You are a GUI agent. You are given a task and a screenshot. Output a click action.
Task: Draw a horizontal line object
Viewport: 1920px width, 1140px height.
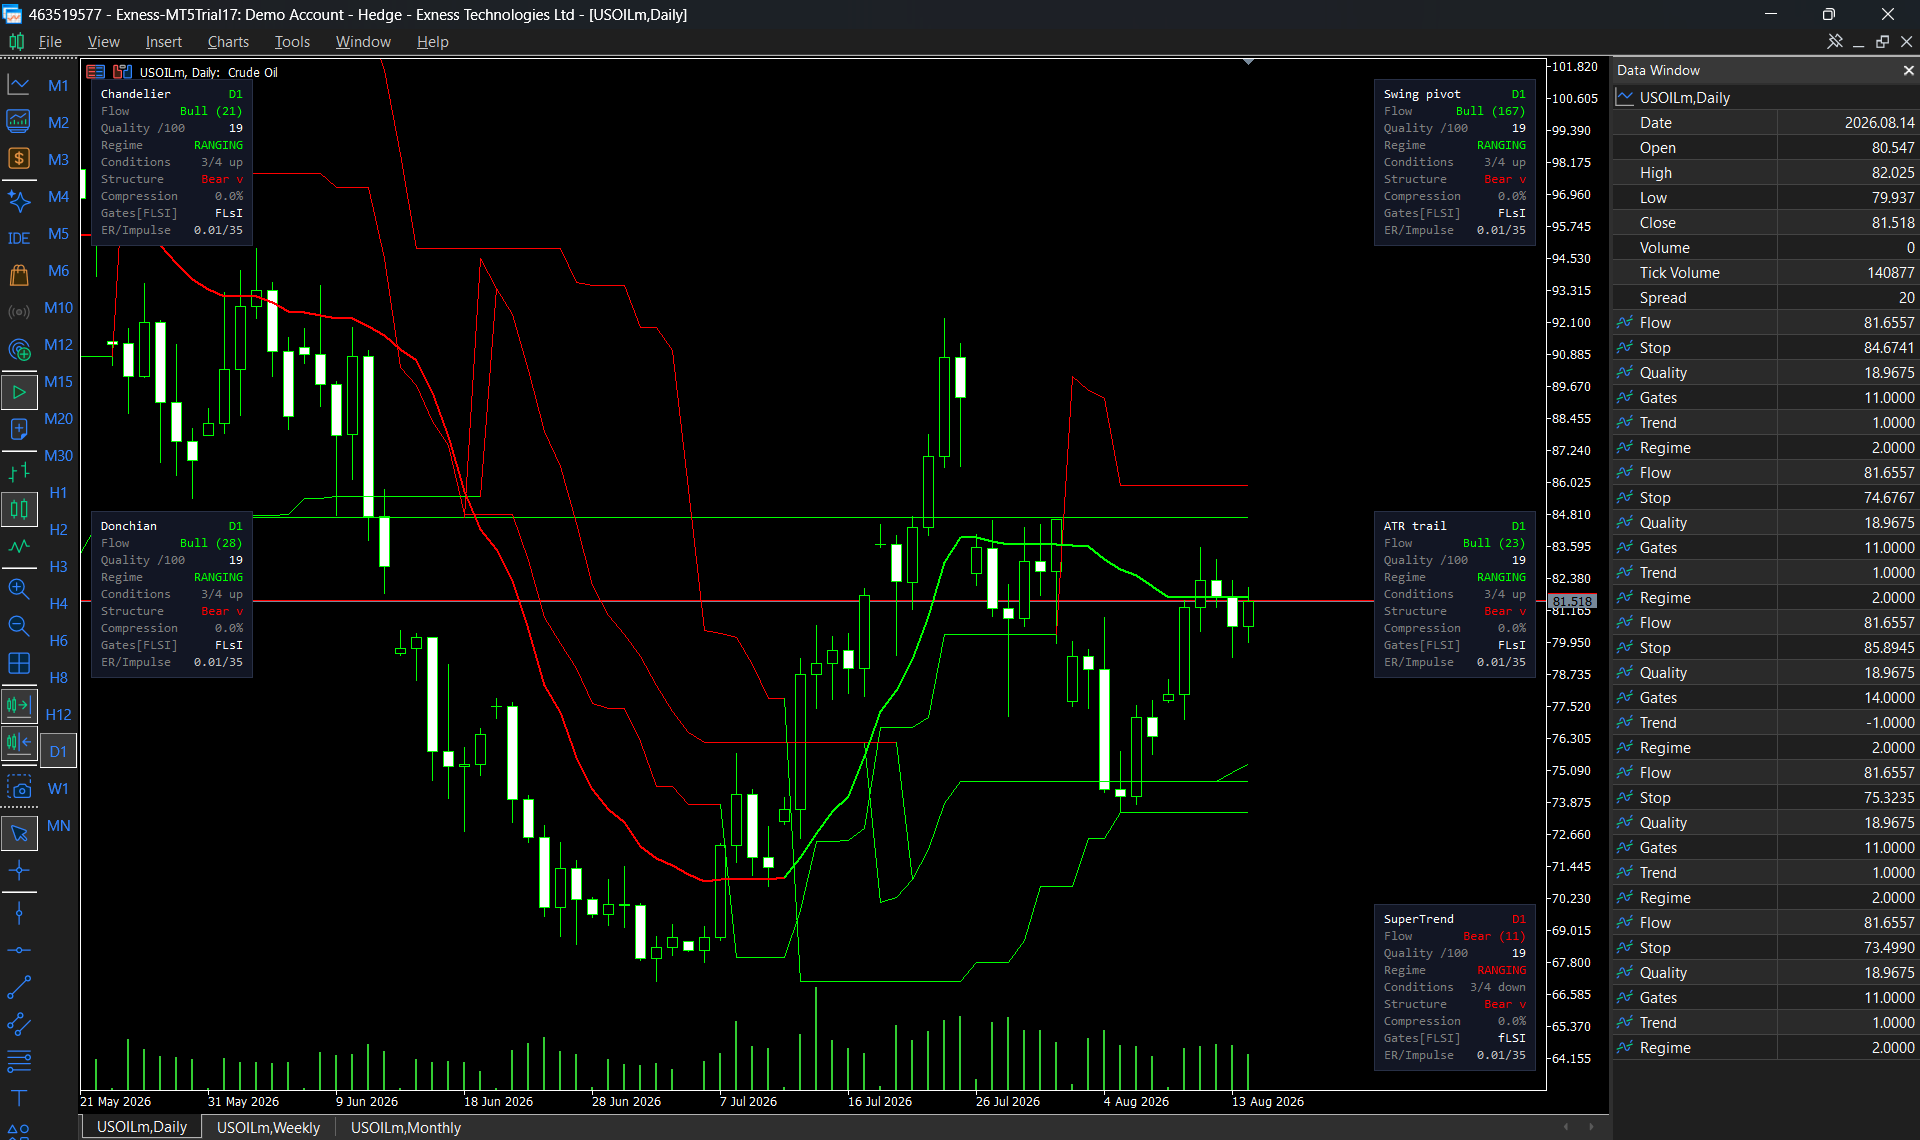pos(19,950)
